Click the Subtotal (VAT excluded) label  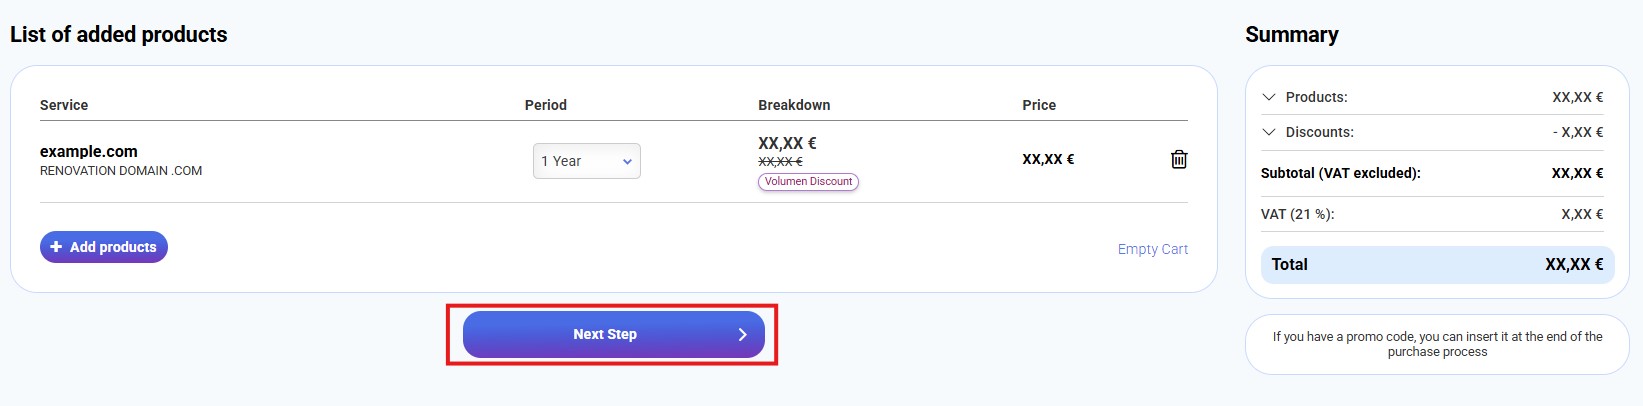point(1340,173)
